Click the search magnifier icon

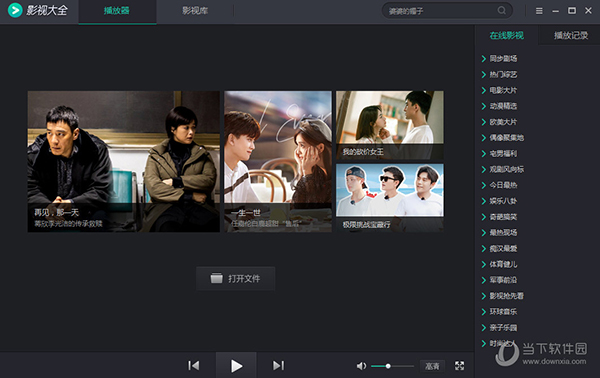click(502, 11)
